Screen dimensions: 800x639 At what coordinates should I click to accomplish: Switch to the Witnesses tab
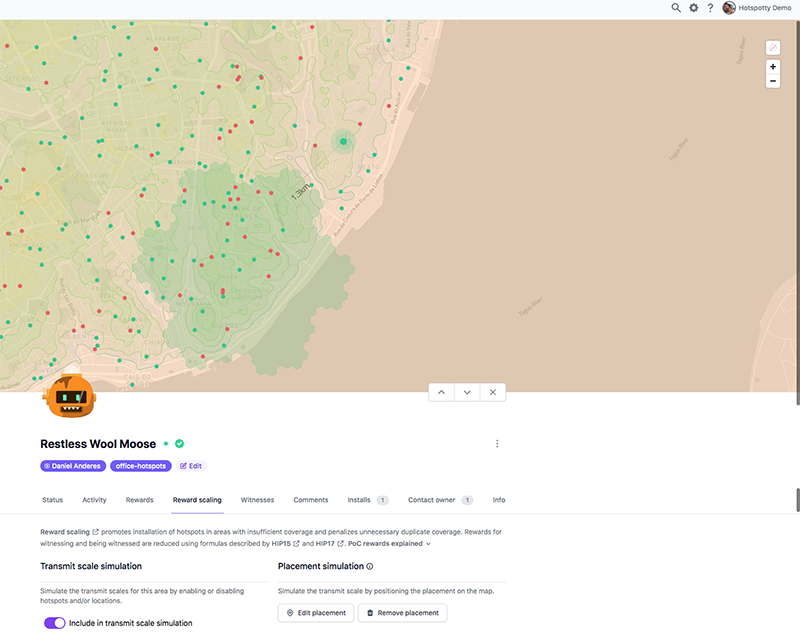257,500
